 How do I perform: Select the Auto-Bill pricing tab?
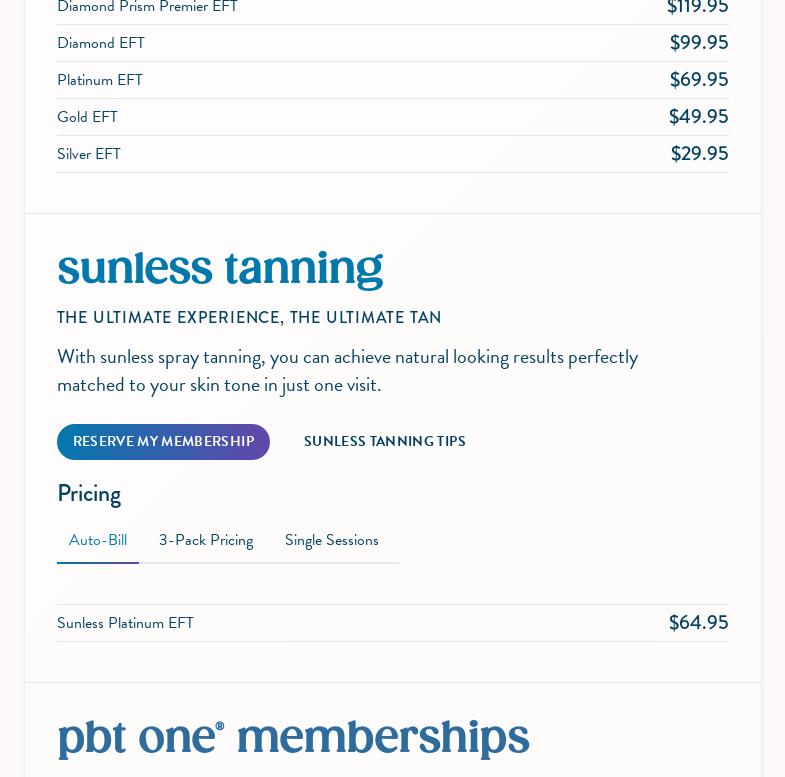98,541
